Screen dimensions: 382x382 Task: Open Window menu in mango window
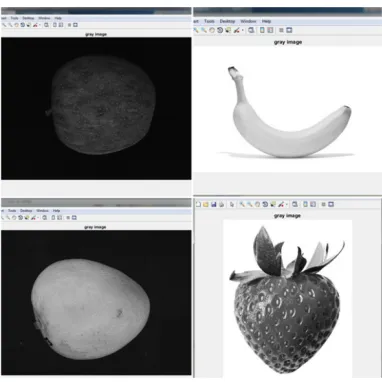(42, 211)
